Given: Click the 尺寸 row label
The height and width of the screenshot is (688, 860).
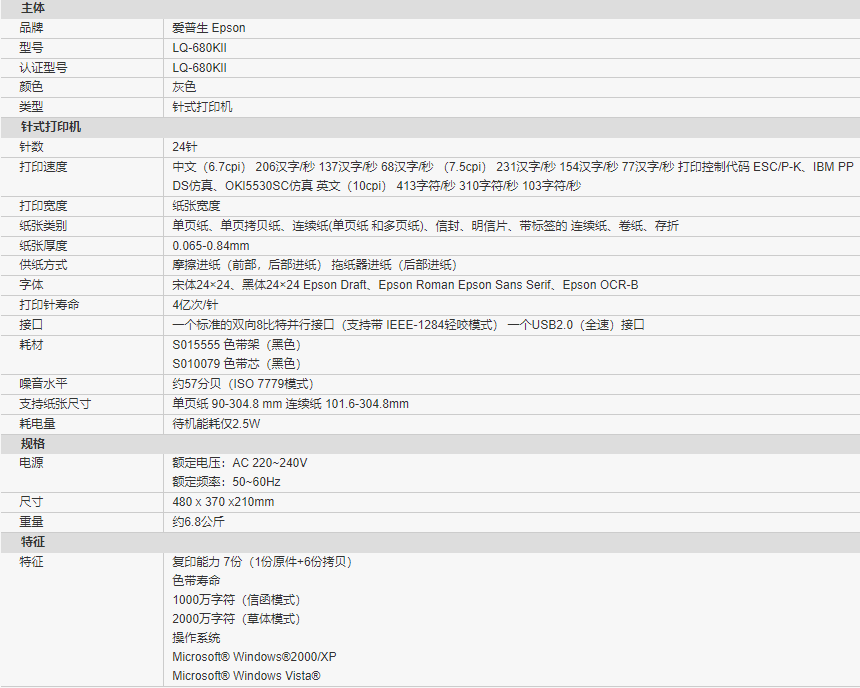Looking at the screenshot, I should (31, 501).
